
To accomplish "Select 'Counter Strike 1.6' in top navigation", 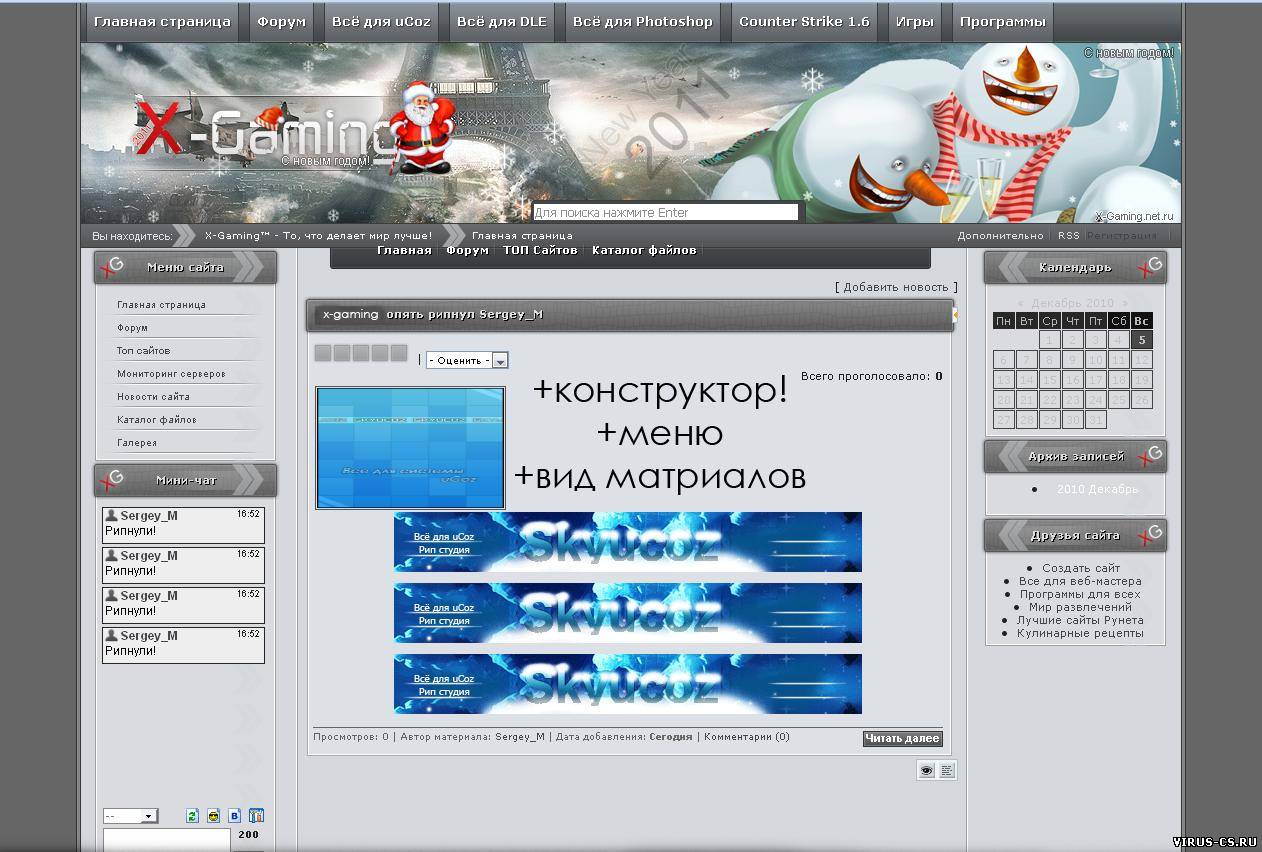I will (x=804, y=21).
